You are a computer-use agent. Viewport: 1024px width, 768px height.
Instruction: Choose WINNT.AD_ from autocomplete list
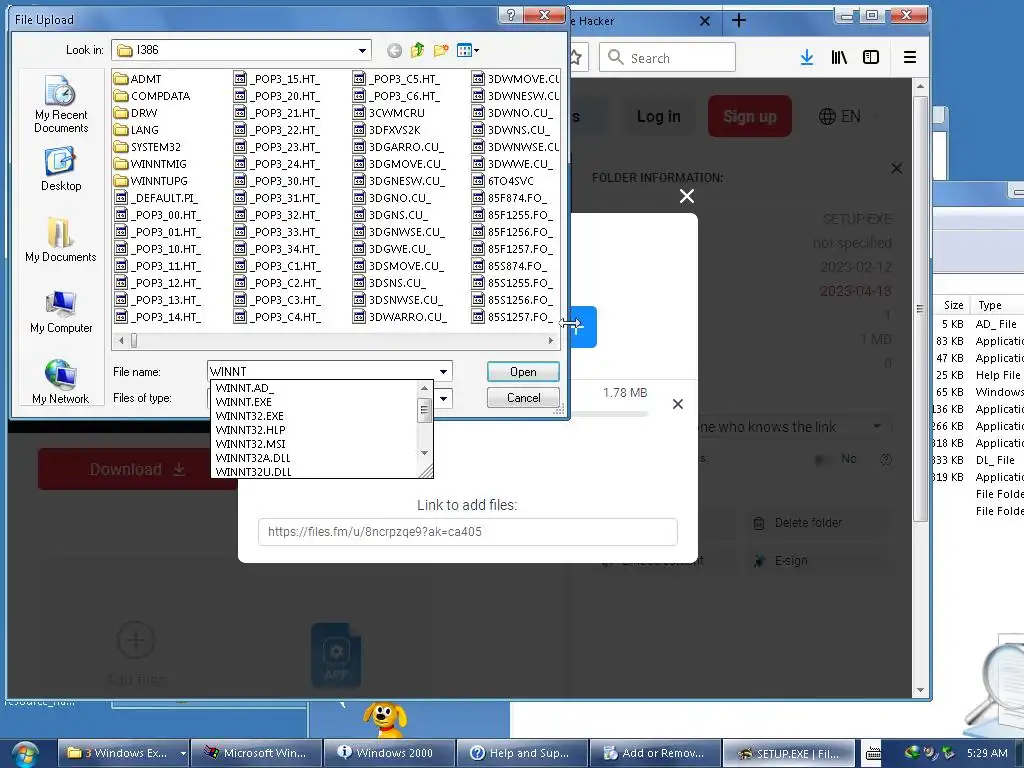point(244,388)
